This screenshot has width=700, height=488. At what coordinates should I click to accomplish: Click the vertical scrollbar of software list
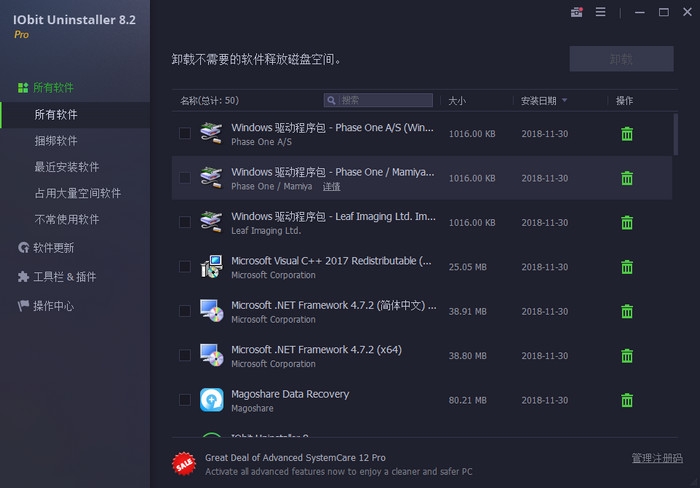coord(675,134)
